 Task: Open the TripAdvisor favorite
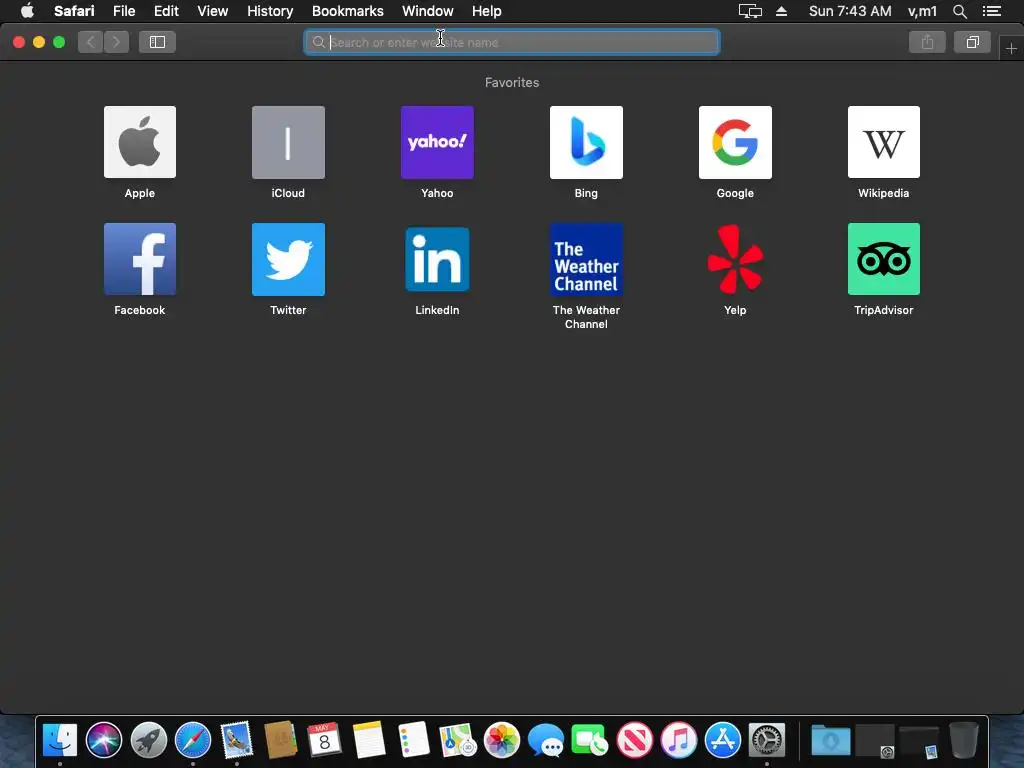tap(884, 259)
